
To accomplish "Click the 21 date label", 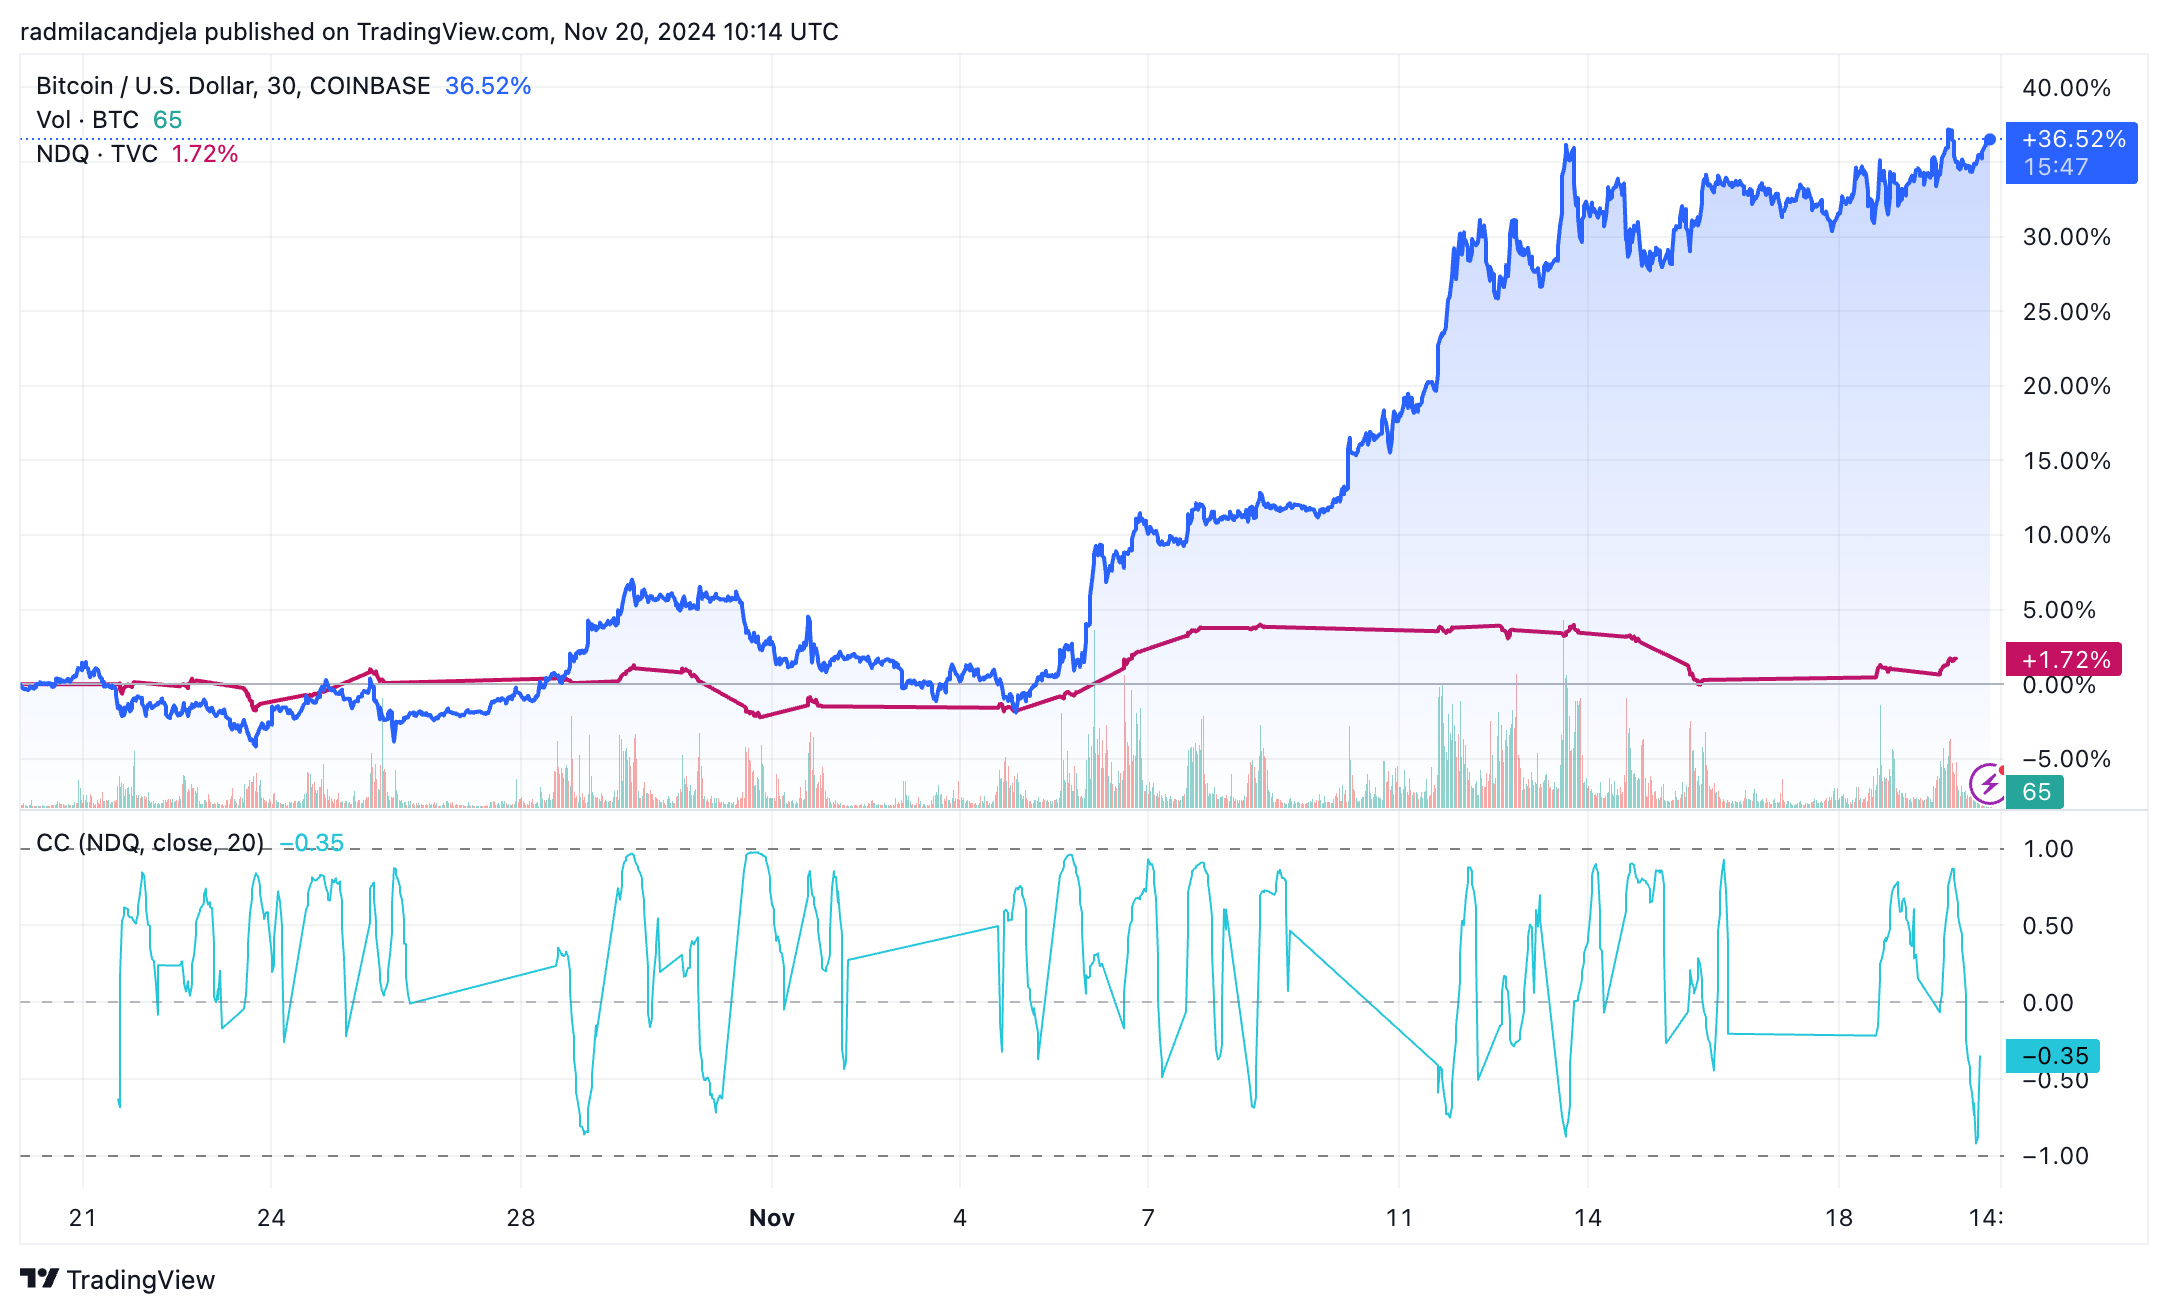I will click(x=83, y=1218).
